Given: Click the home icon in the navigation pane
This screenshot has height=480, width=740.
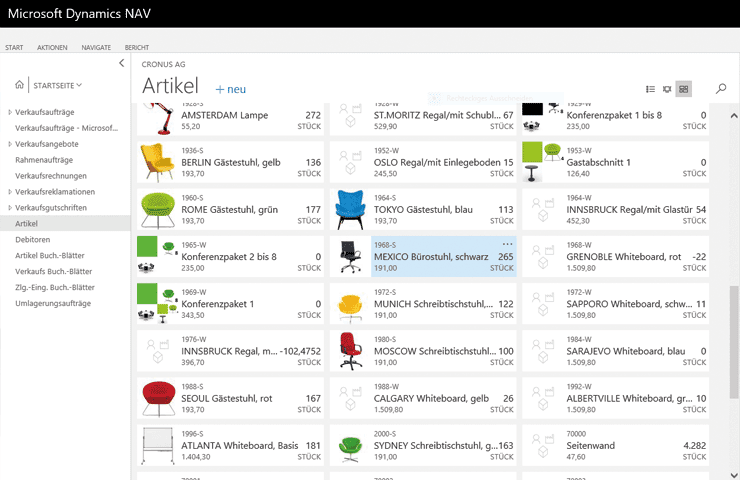Looking at the screenshot, I should [x=19, y=85].
